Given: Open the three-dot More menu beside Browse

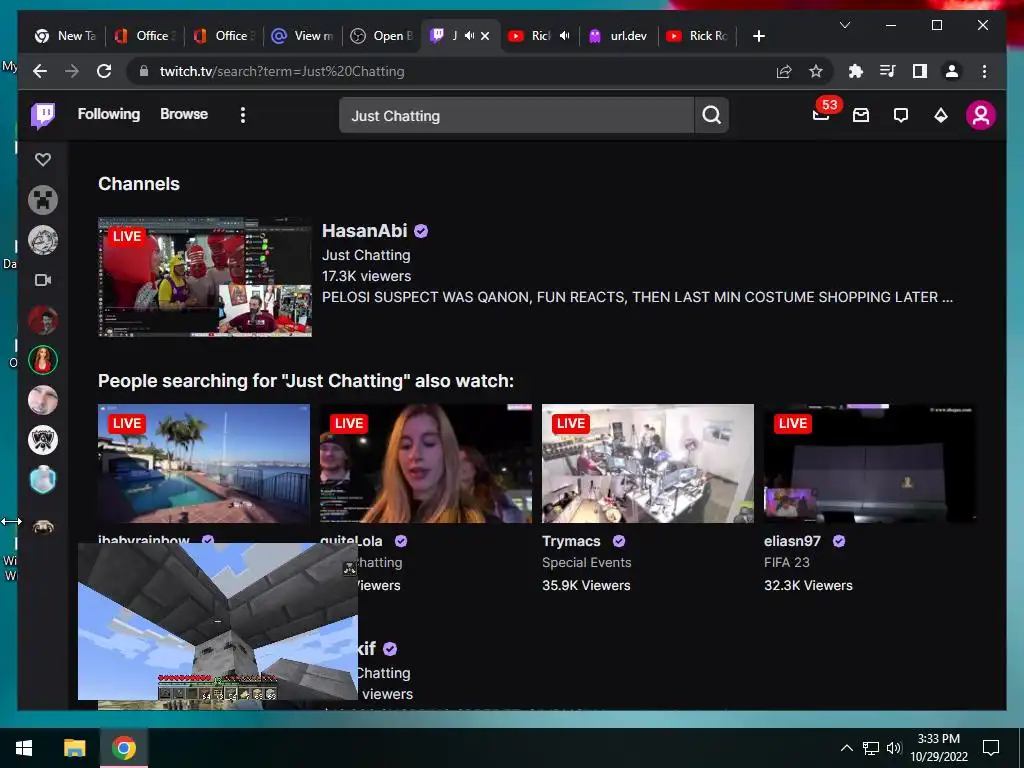Looking at the screenshot, I should [x=243, y=115].
